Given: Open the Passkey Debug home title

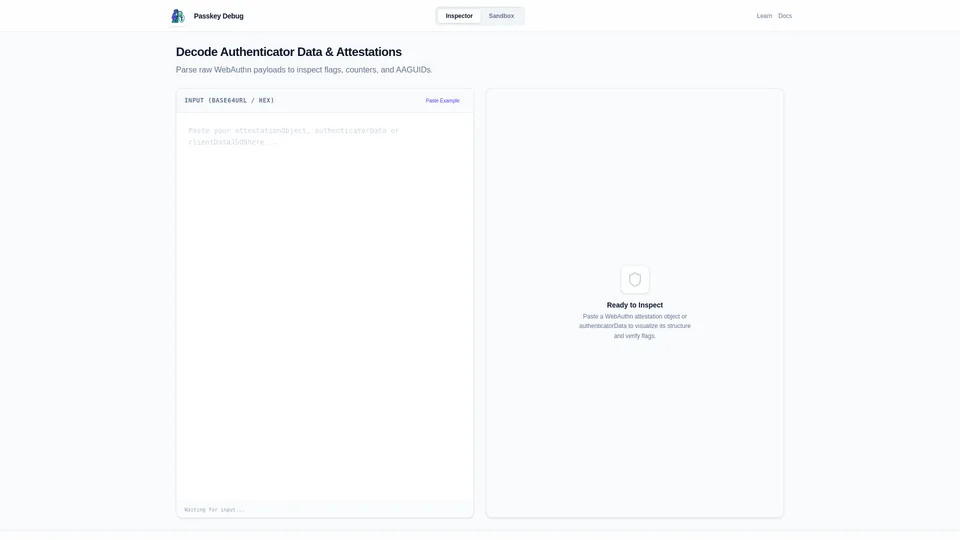Looking at the screenshot, I should tap(219, 16).
